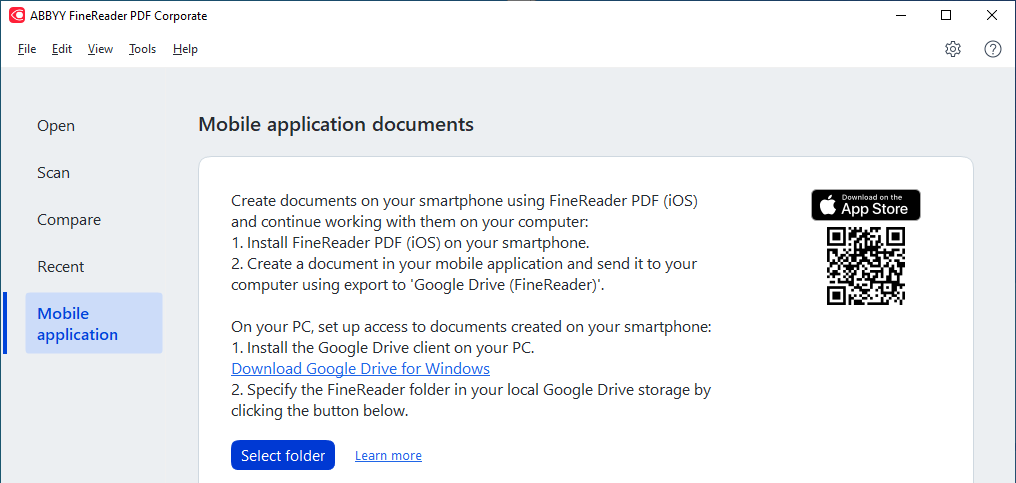Open the Tools menu
The image size is (1016, 483).
tap(143, 49)
